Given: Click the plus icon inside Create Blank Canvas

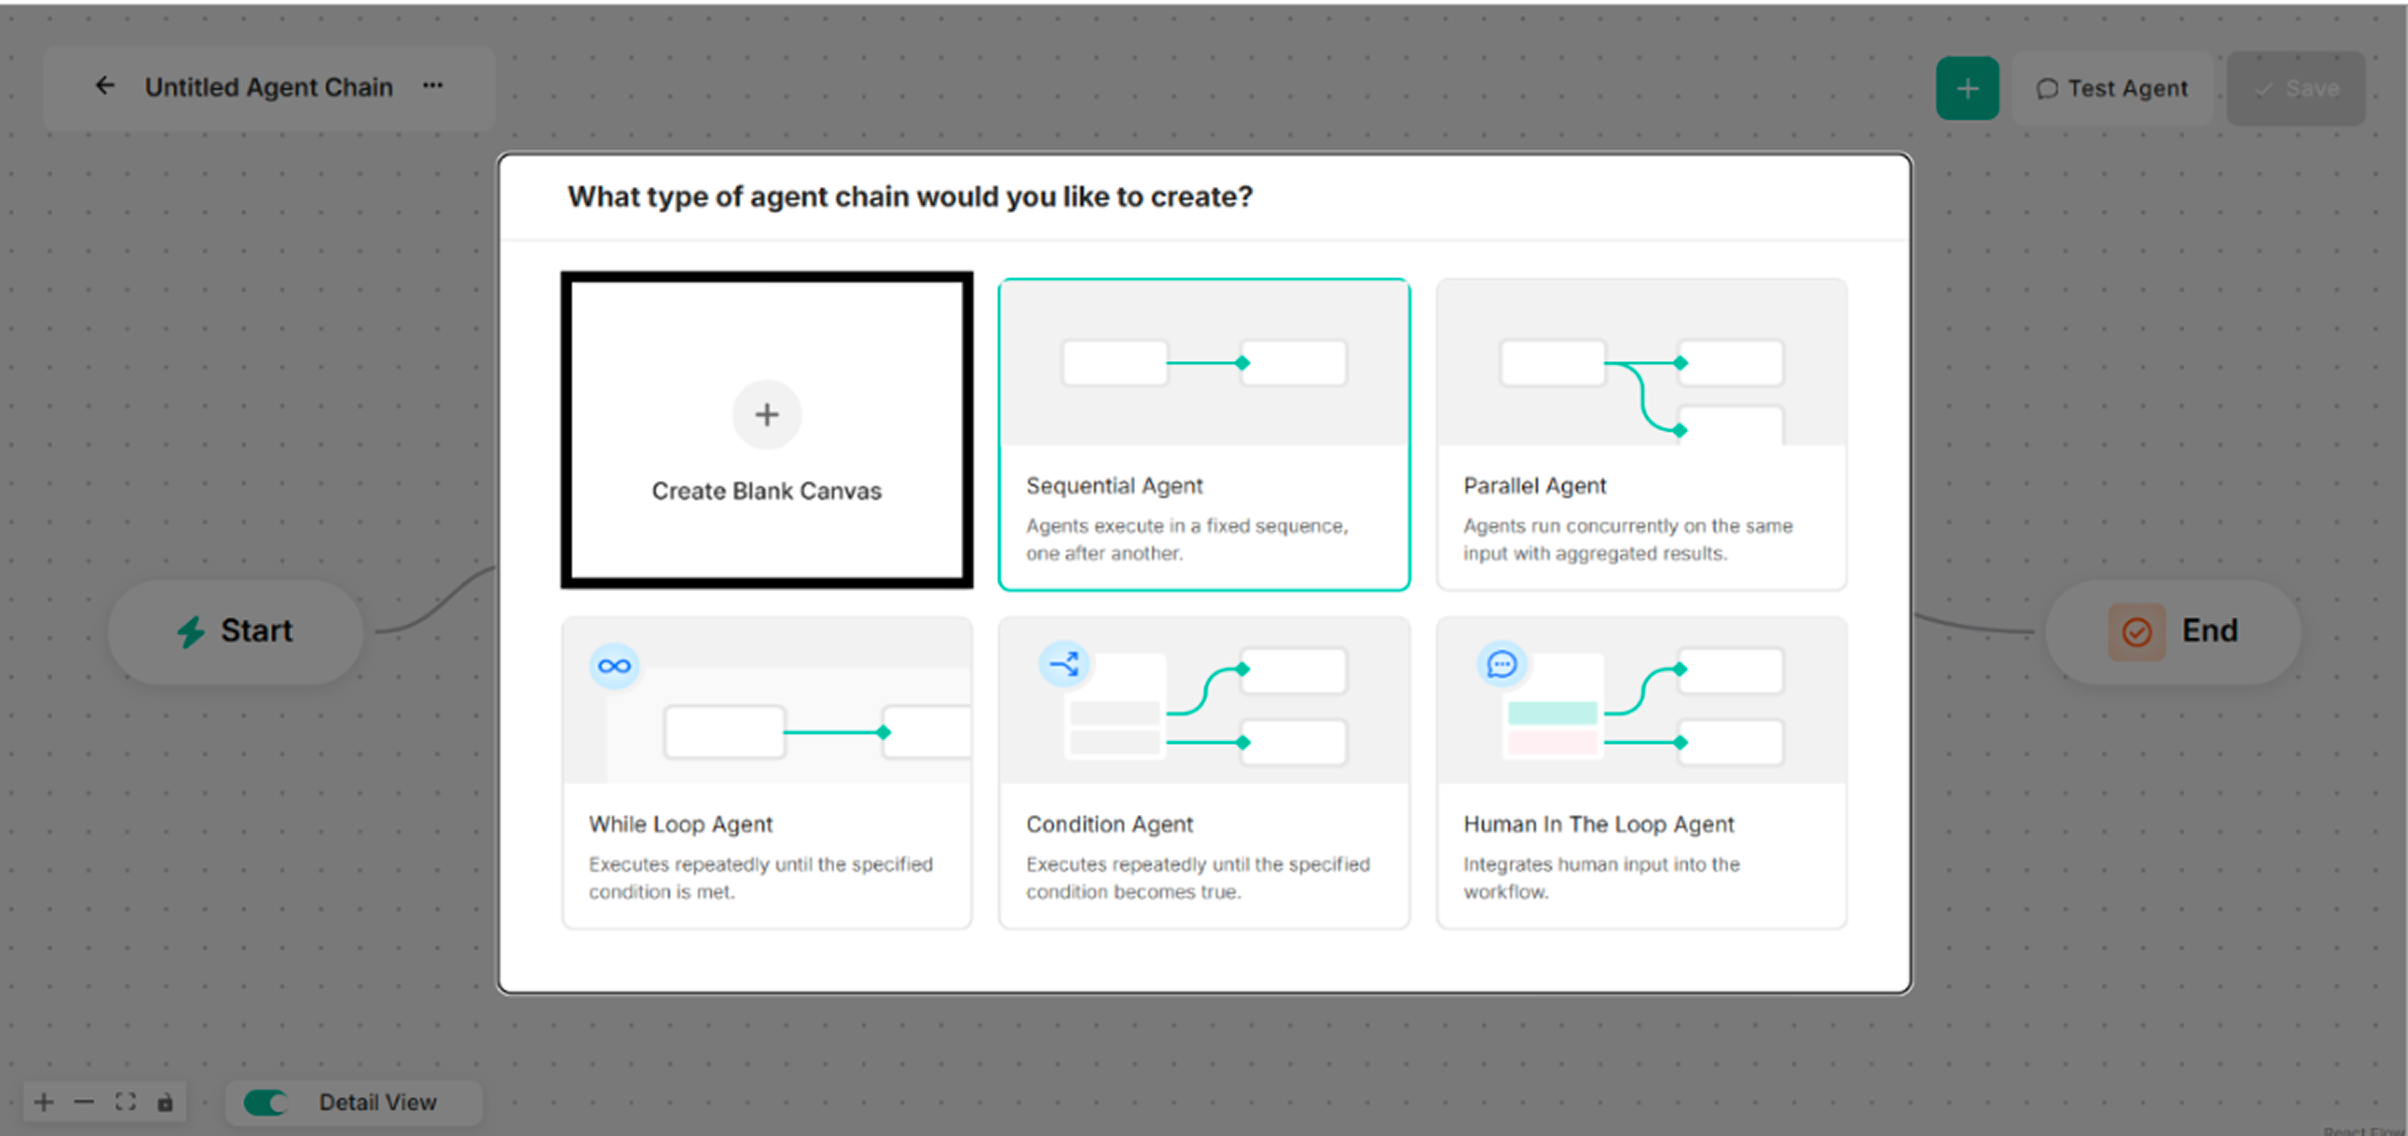Looking at the screenshot, I should click(x=766, y=414).
